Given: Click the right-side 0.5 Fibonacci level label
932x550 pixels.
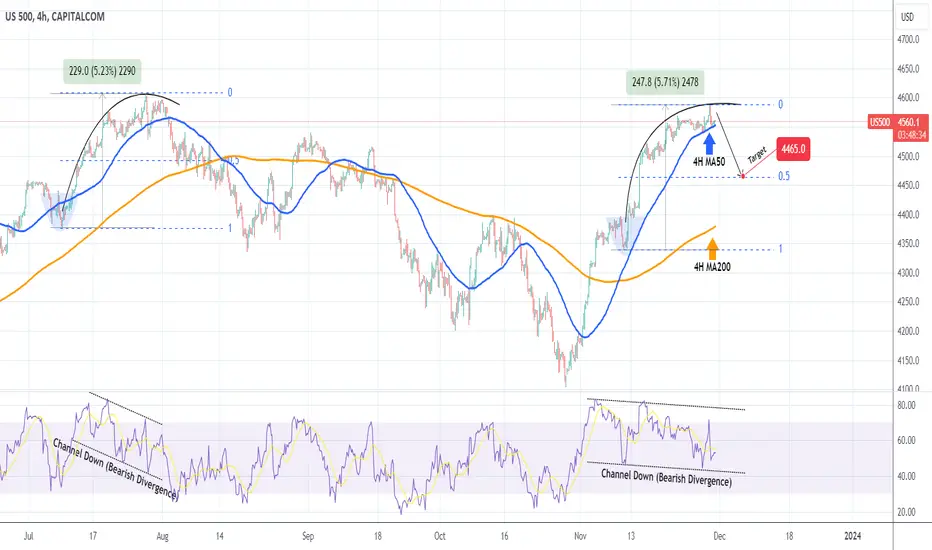Looking at the screenshot, I should pos(784,177).
